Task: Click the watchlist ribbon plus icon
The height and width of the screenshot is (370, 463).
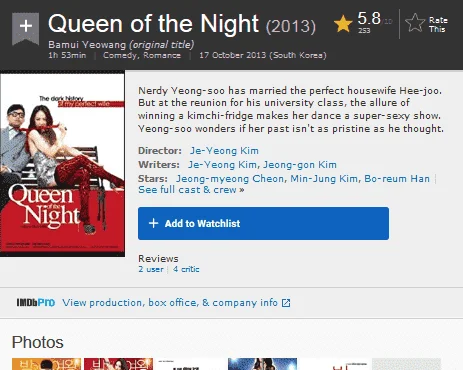Action: click(x=26, y=26)
